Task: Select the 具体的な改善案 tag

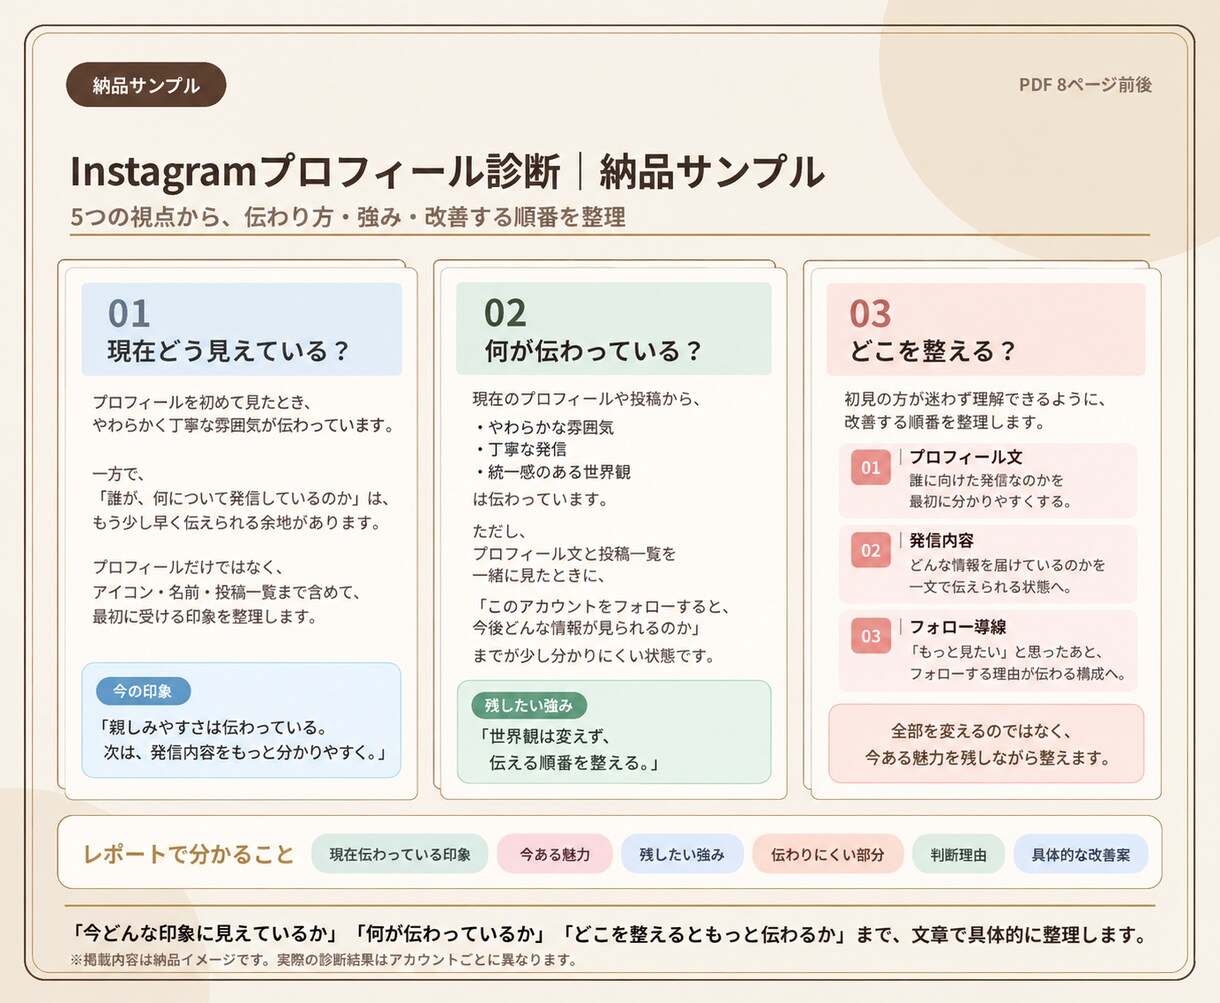Action: point(1081,854)
